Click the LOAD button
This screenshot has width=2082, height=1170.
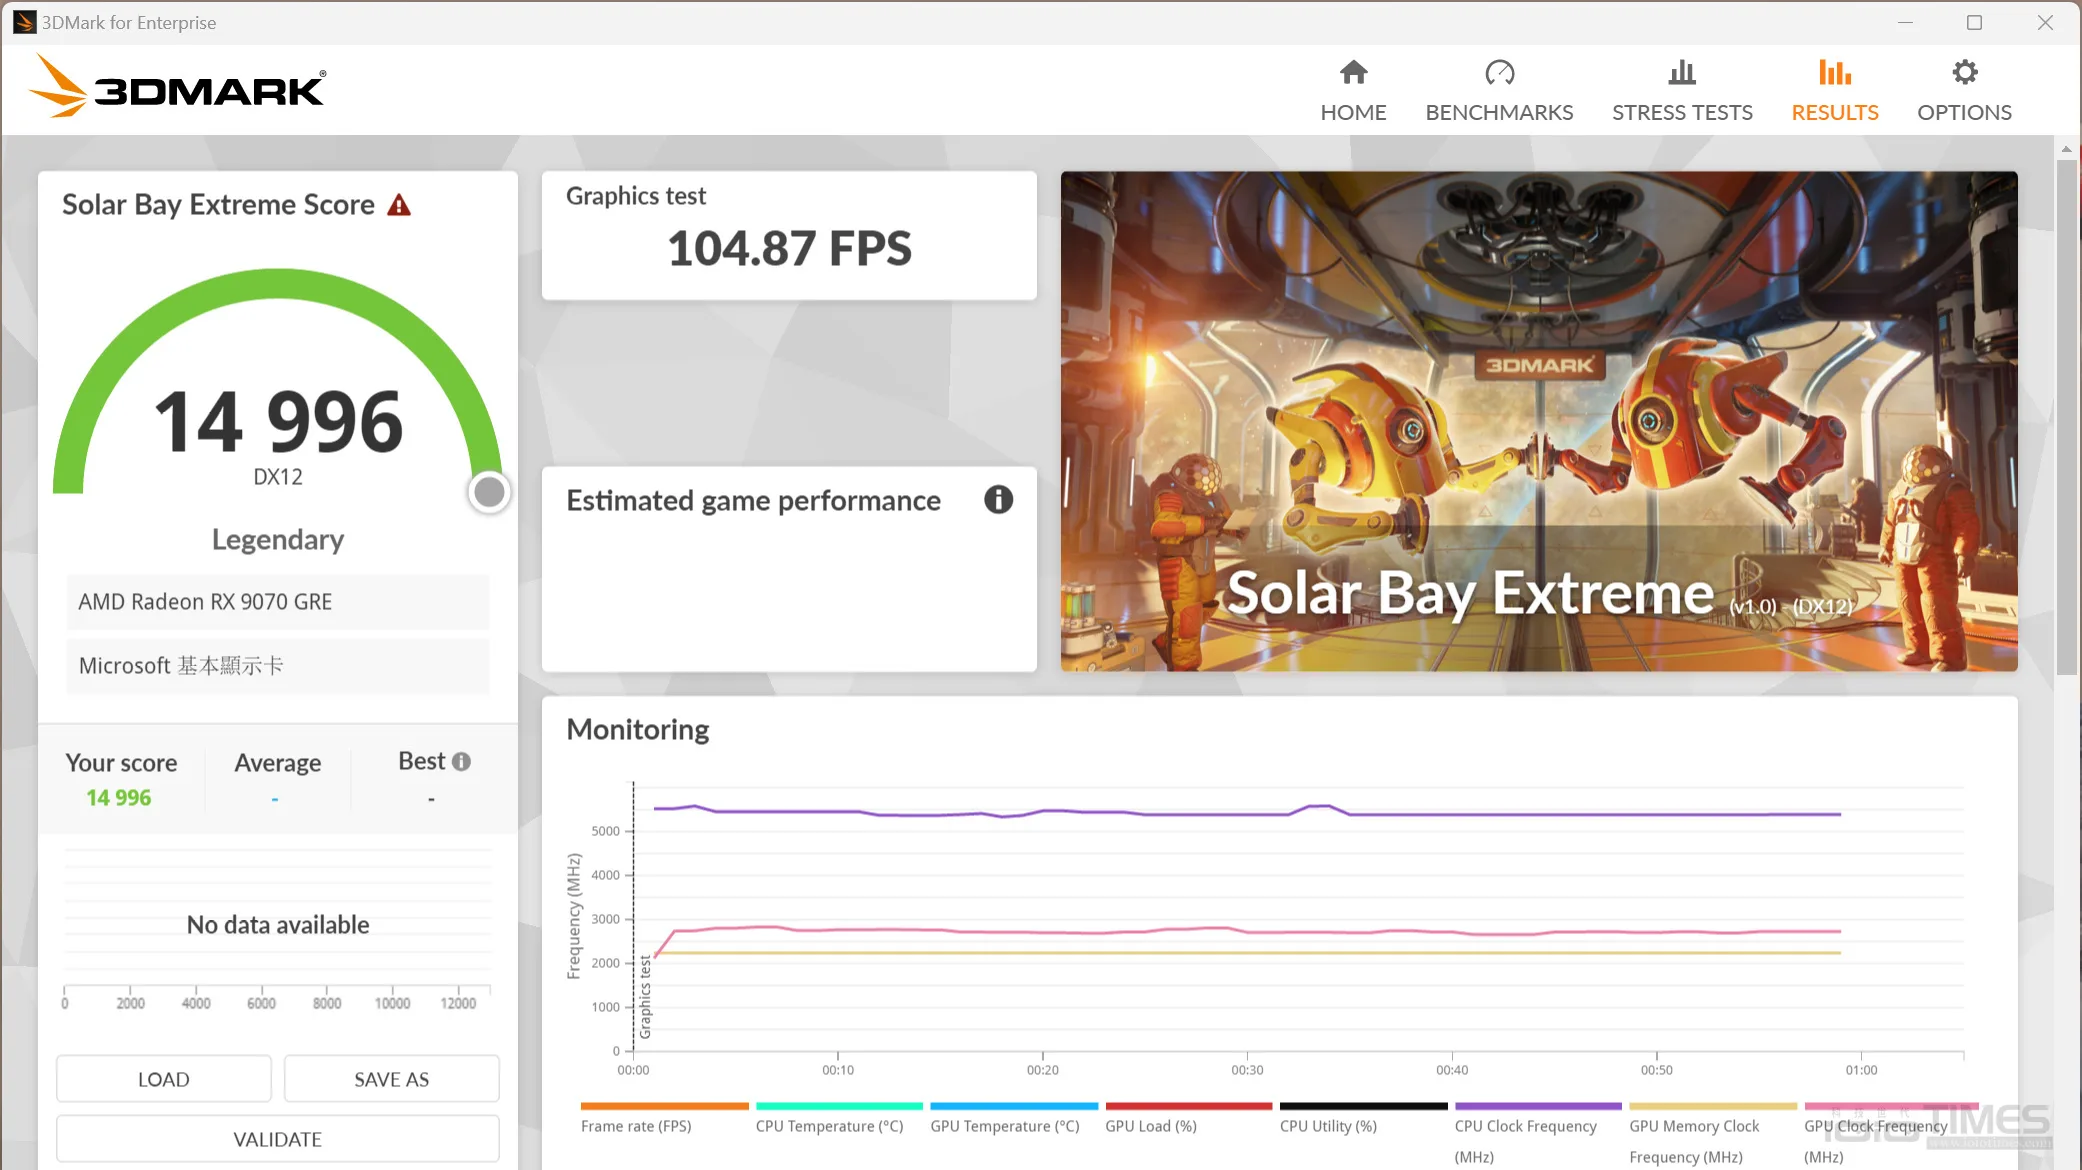point(164,1079)
